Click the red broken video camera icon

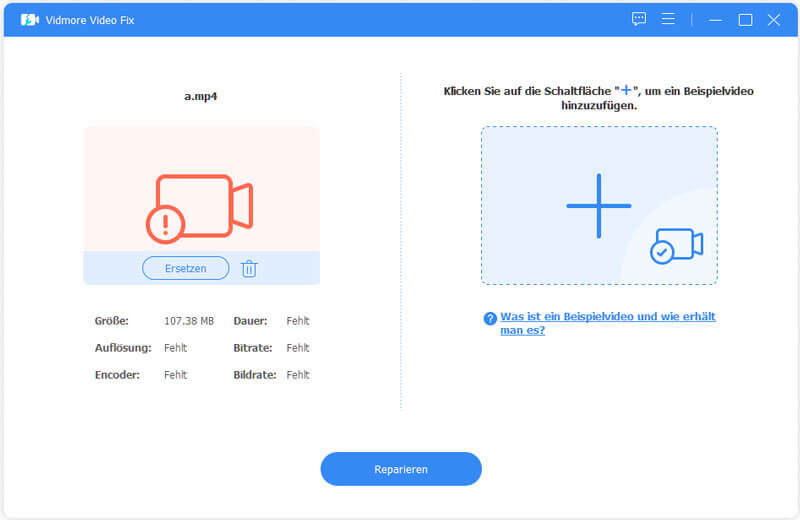[202, 207]
